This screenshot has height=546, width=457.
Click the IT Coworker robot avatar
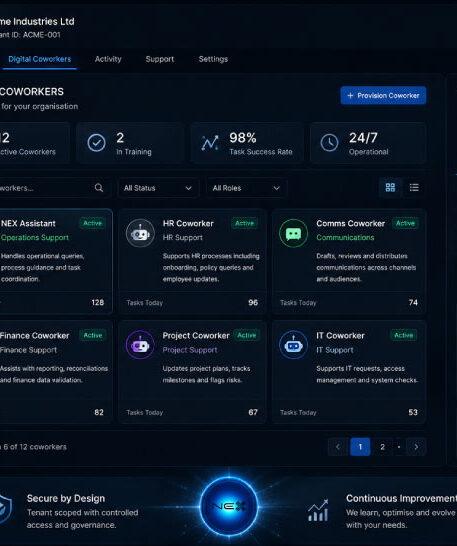[294, 345]
